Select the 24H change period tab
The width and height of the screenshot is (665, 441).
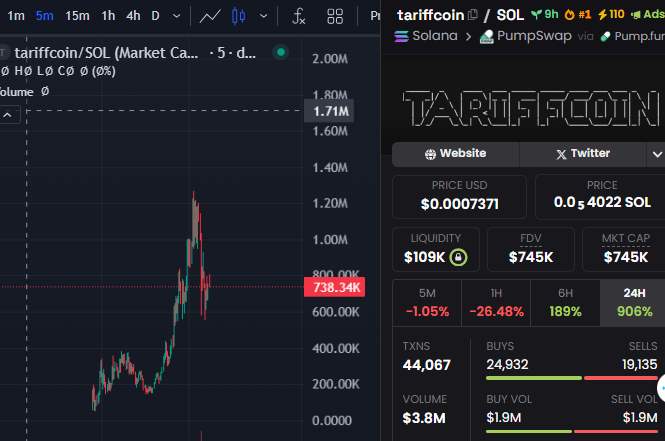tap(634, 303)
